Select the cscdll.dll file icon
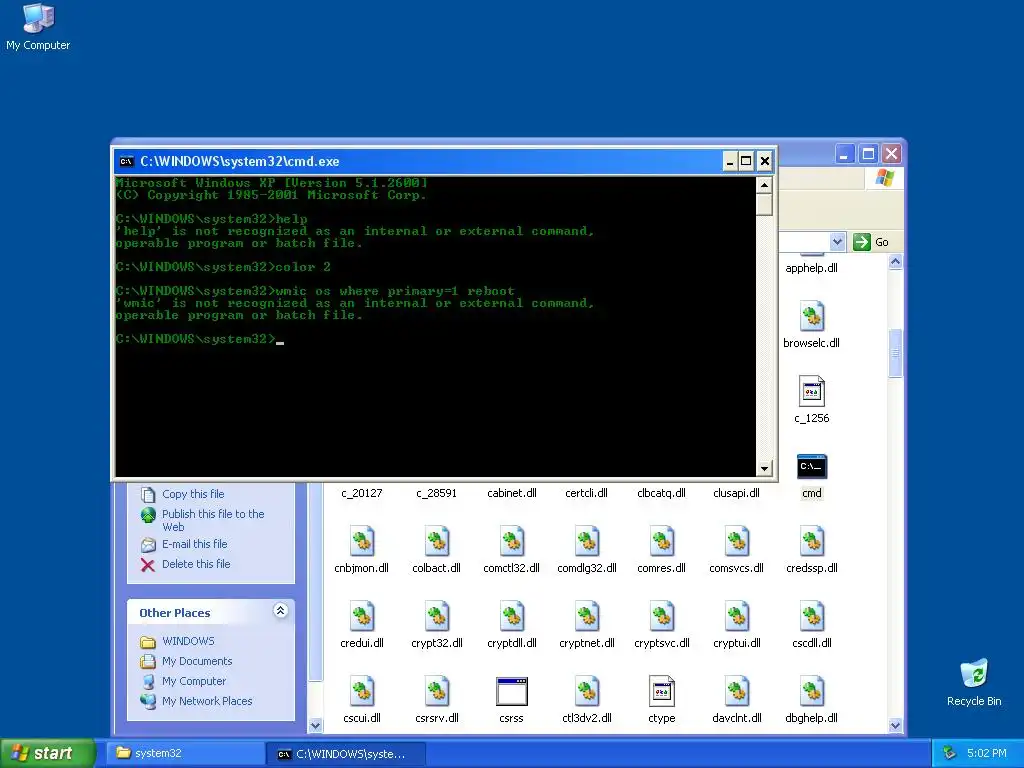This screenshot has width=1024, height=768. (x=812, y=617)
